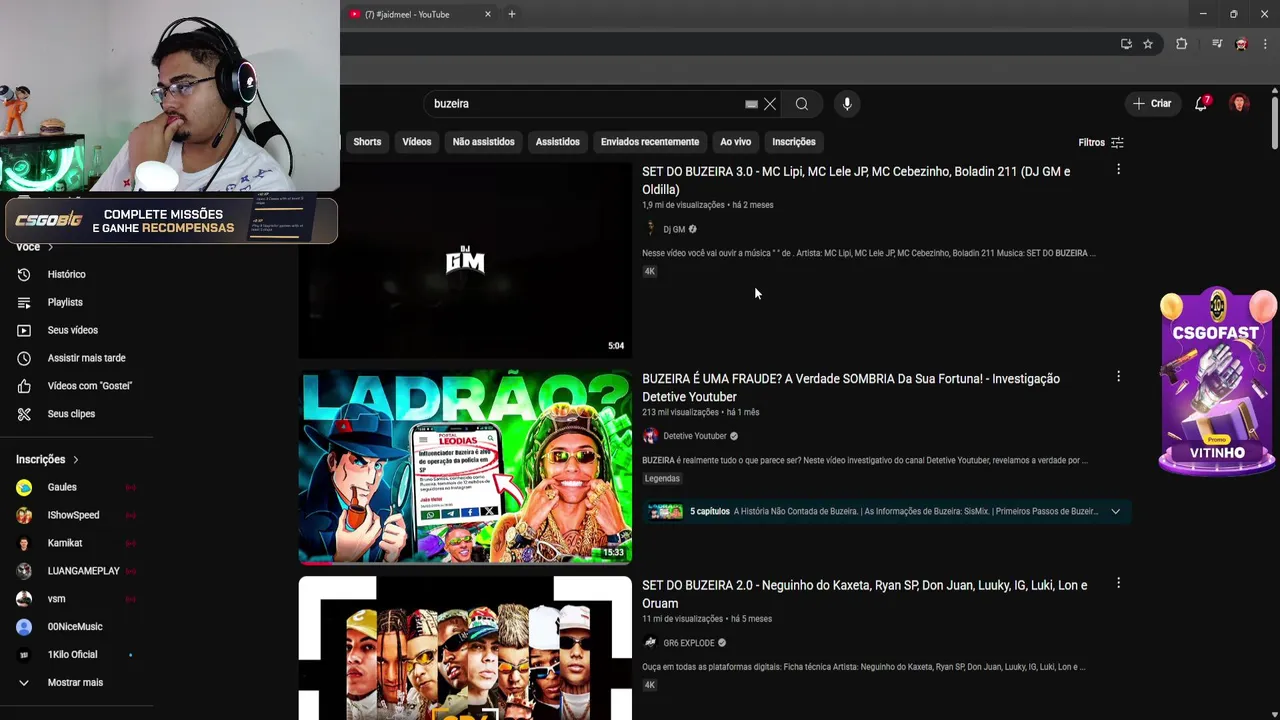The height and width of the screenshot is (720, 1280).
Task: Click the search magnifier button
Action: pyautogui.click(x=802, y=104)
